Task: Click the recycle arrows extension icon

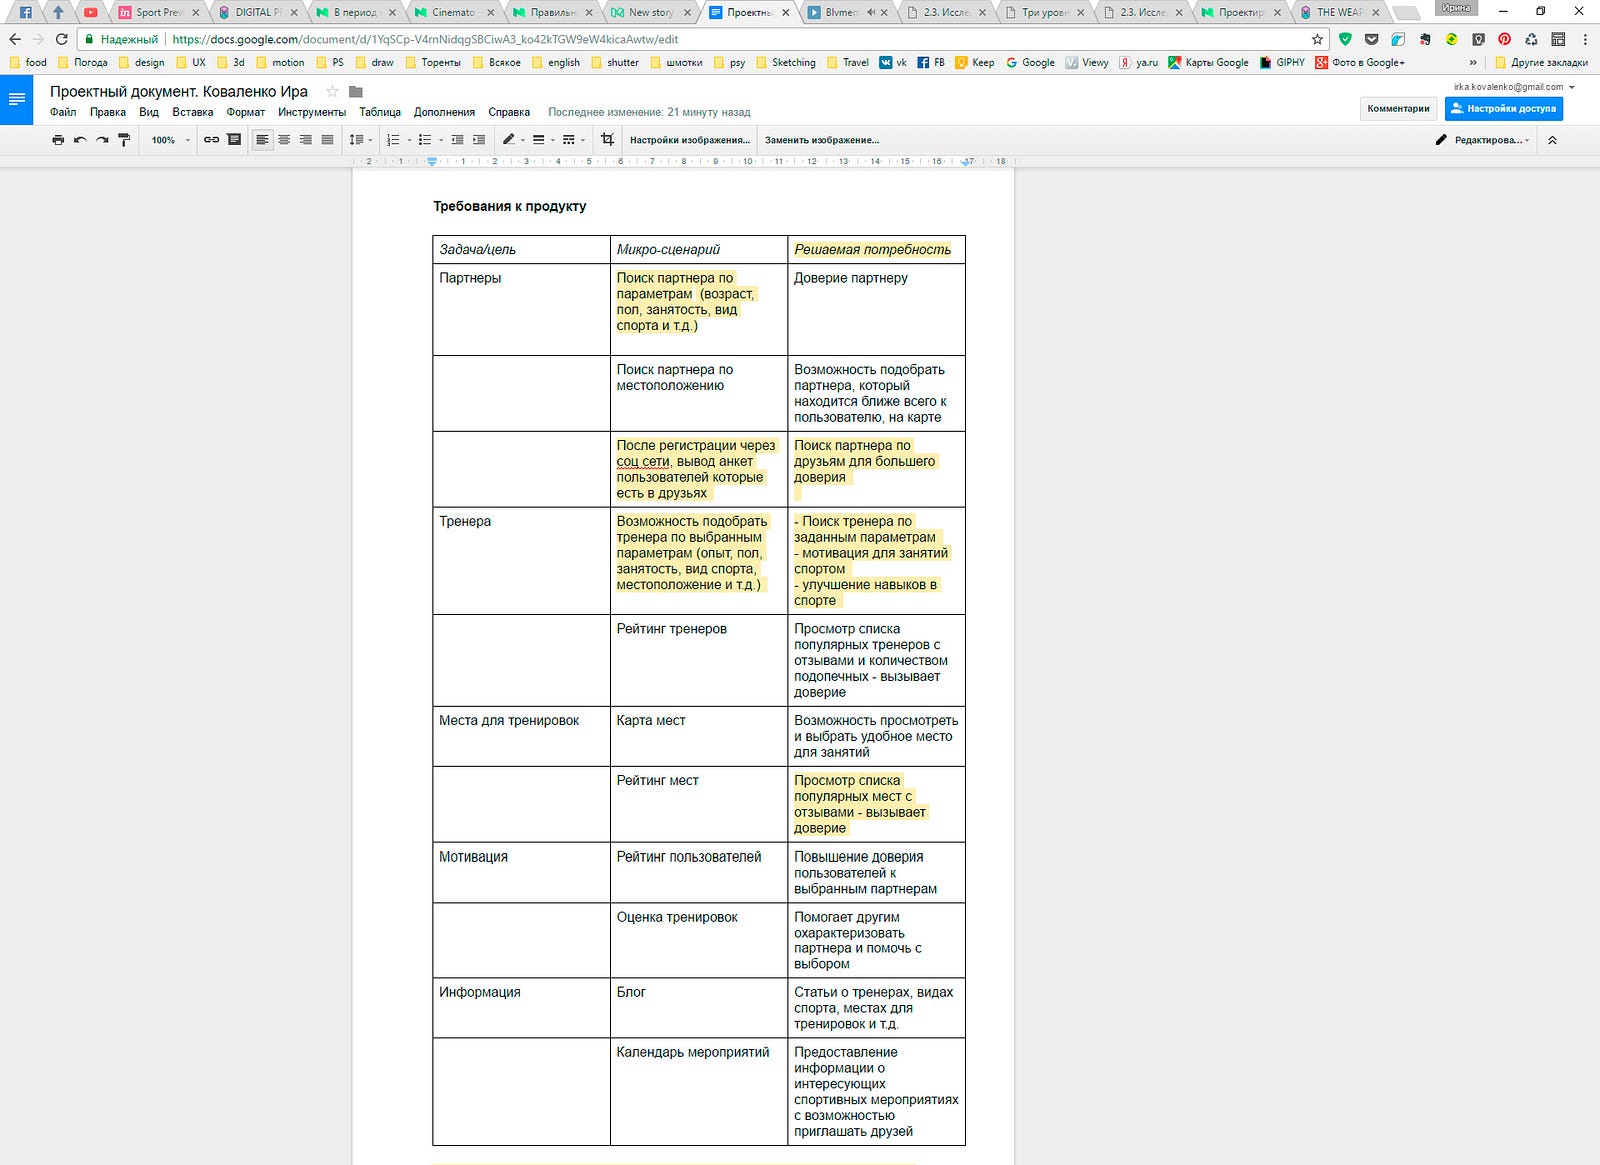Action: point(1531,39)
